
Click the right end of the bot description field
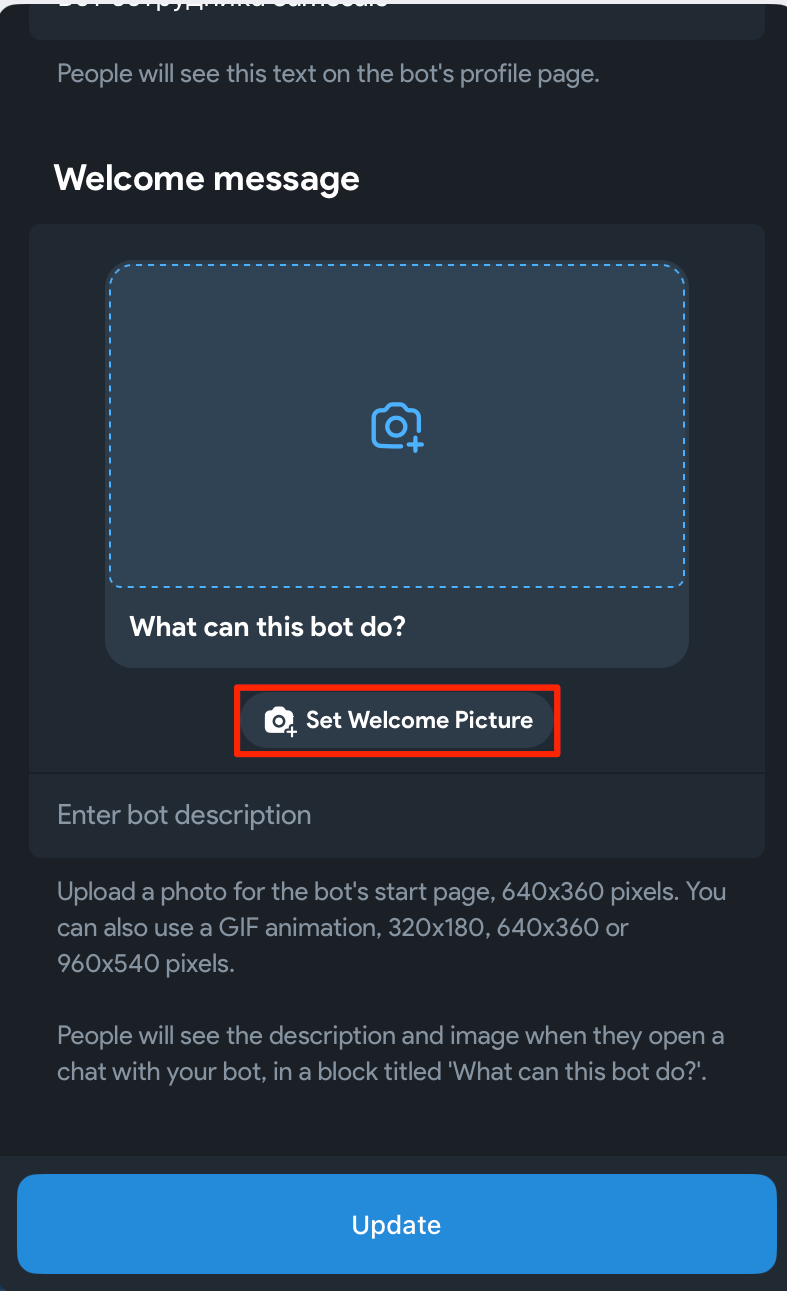point(730,815)
